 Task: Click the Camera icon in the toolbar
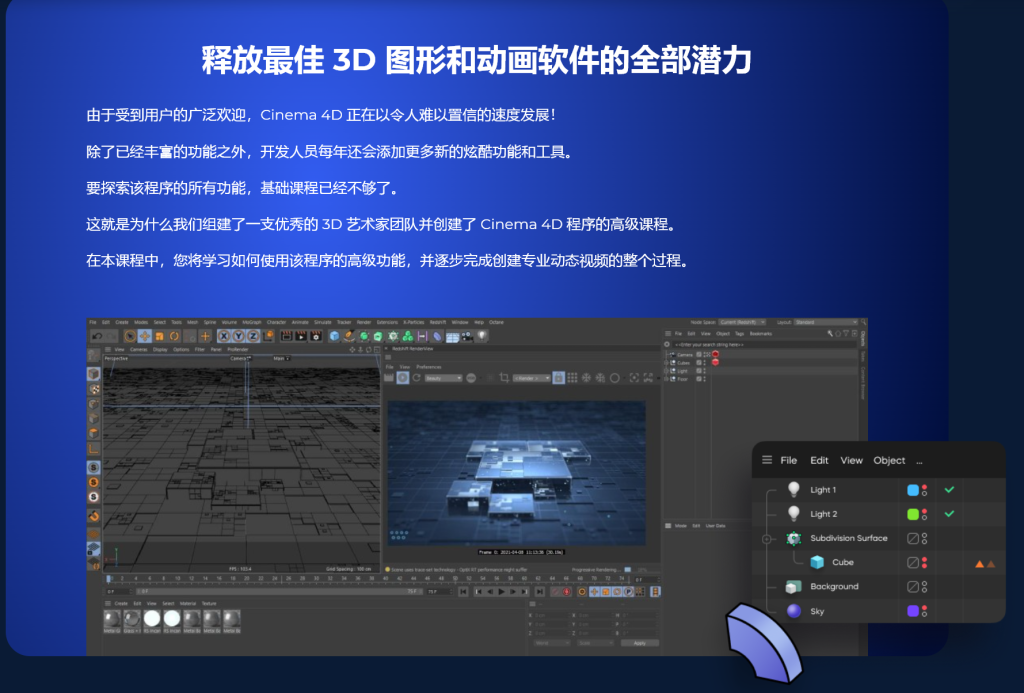(467, 337)
